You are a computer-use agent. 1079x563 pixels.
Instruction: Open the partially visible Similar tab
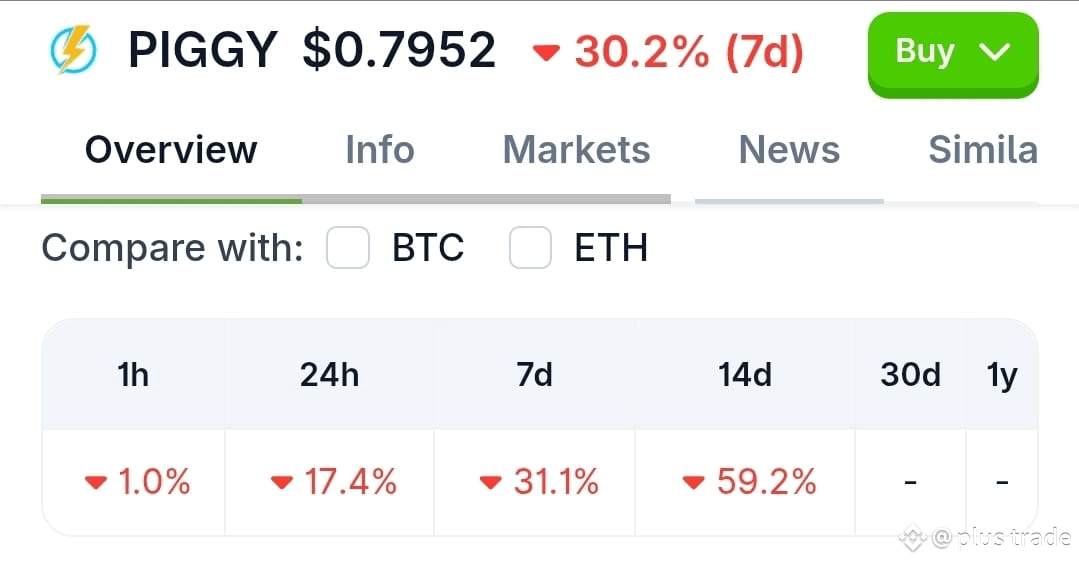coord(983,149)
